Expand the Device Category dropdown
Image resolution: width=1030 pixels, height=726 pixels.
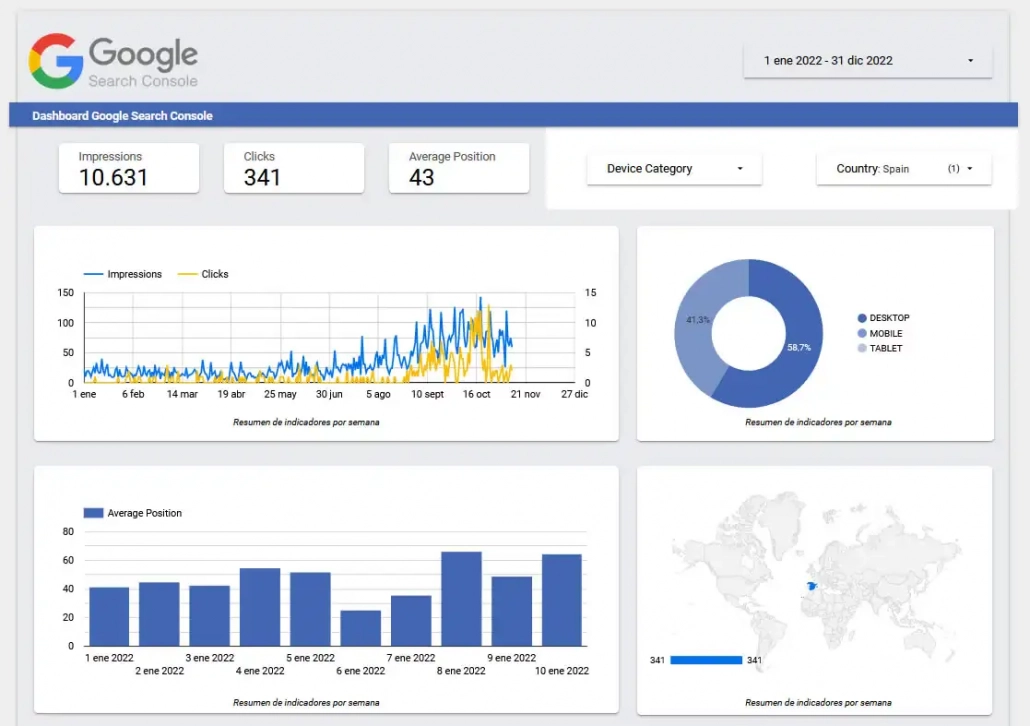point(674,169)
